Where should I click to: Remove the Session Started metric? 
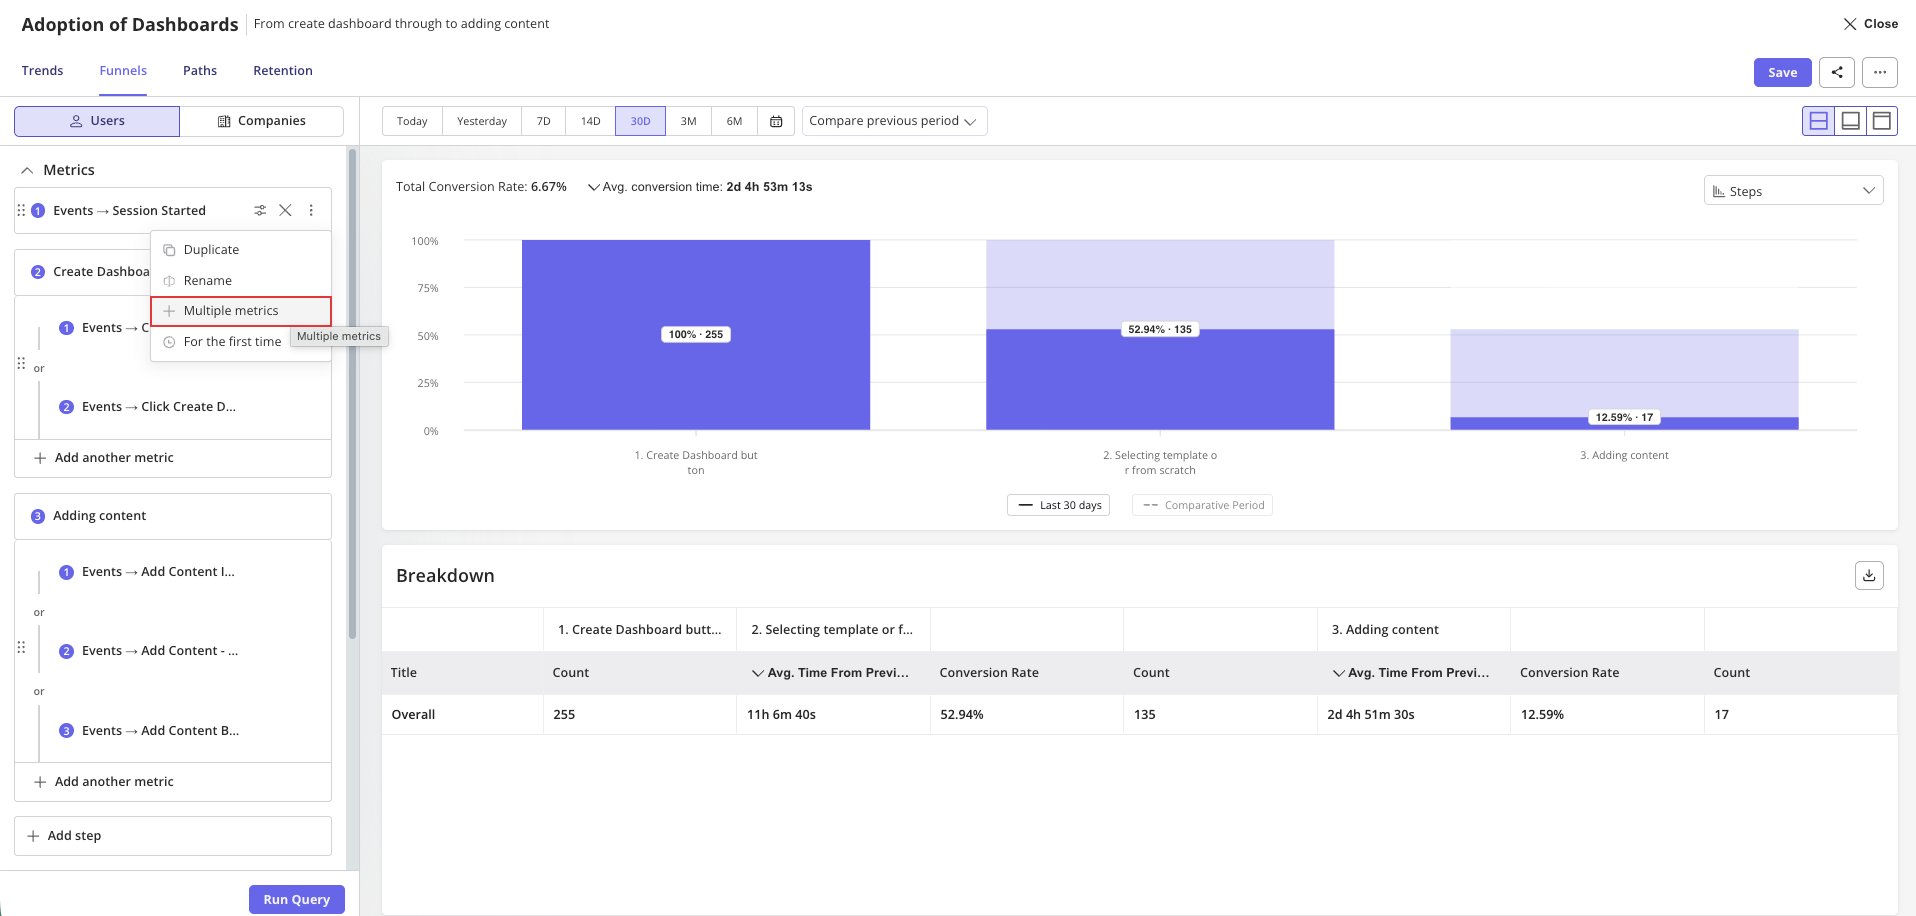[x=285, y=210]
